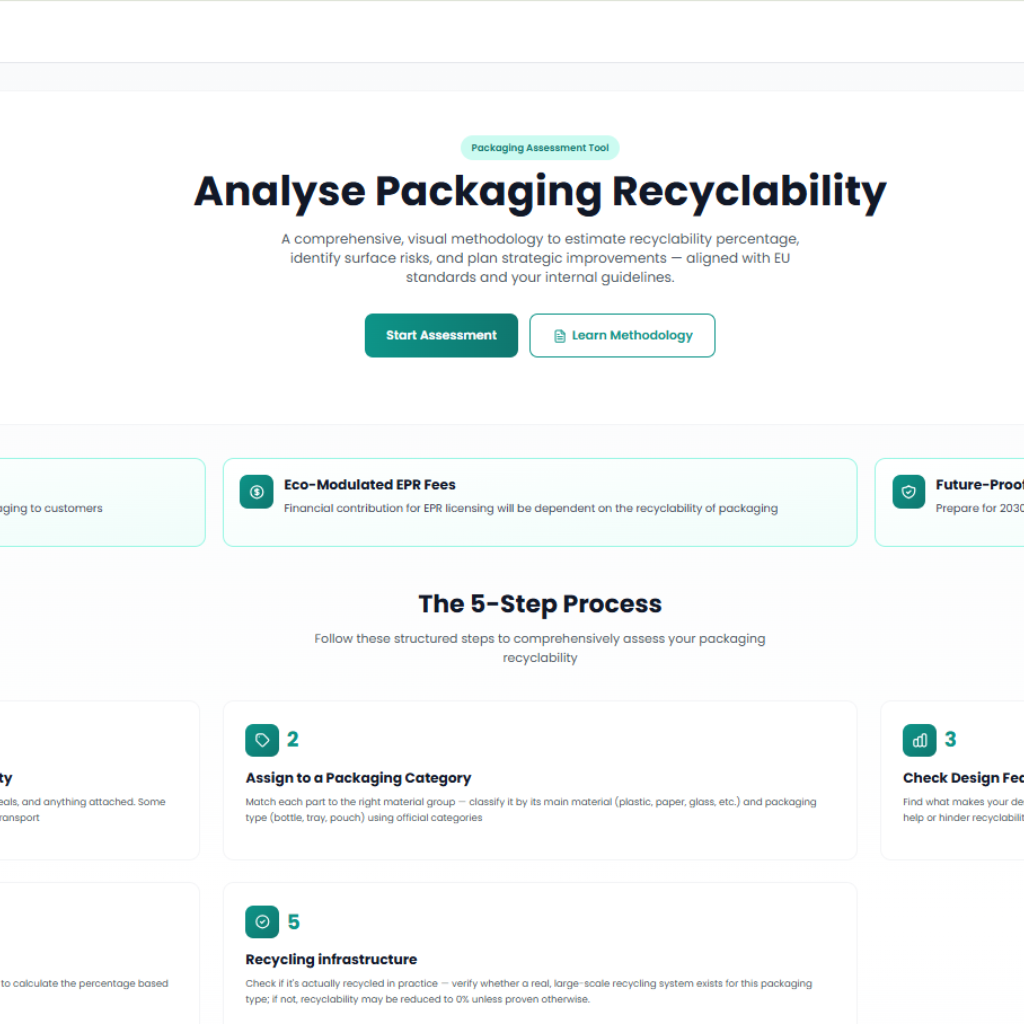Click the check circle icon for step 5

[x=262, y=922]
